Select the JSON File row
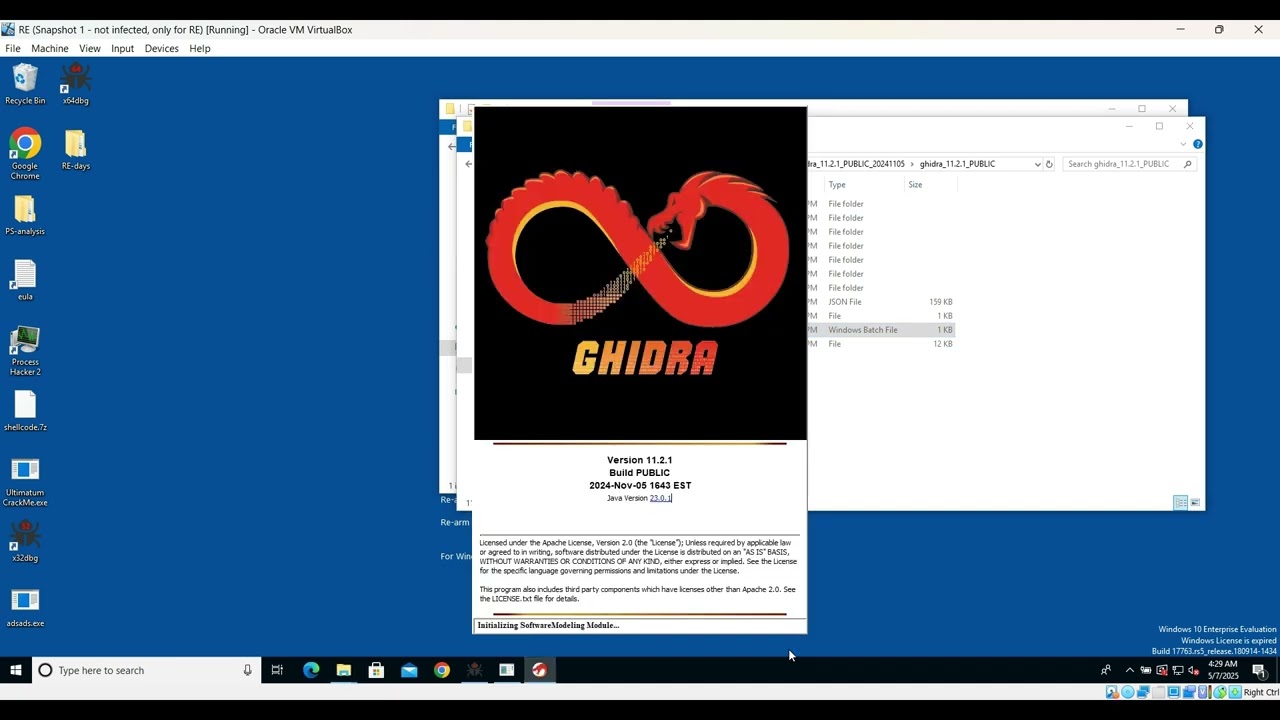The image size is (1280, 720). pyautogui.click(x=881, y=302)
